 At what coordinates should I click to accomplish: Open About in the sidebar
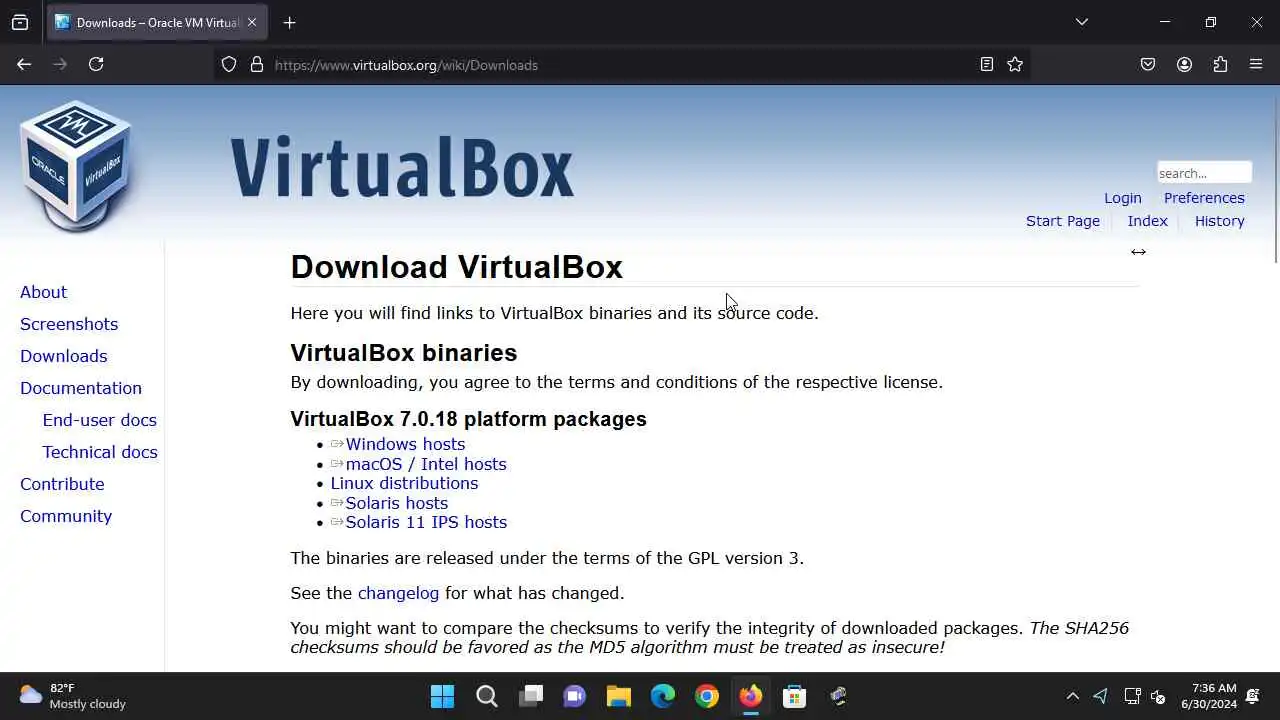[x=43, y=292]
